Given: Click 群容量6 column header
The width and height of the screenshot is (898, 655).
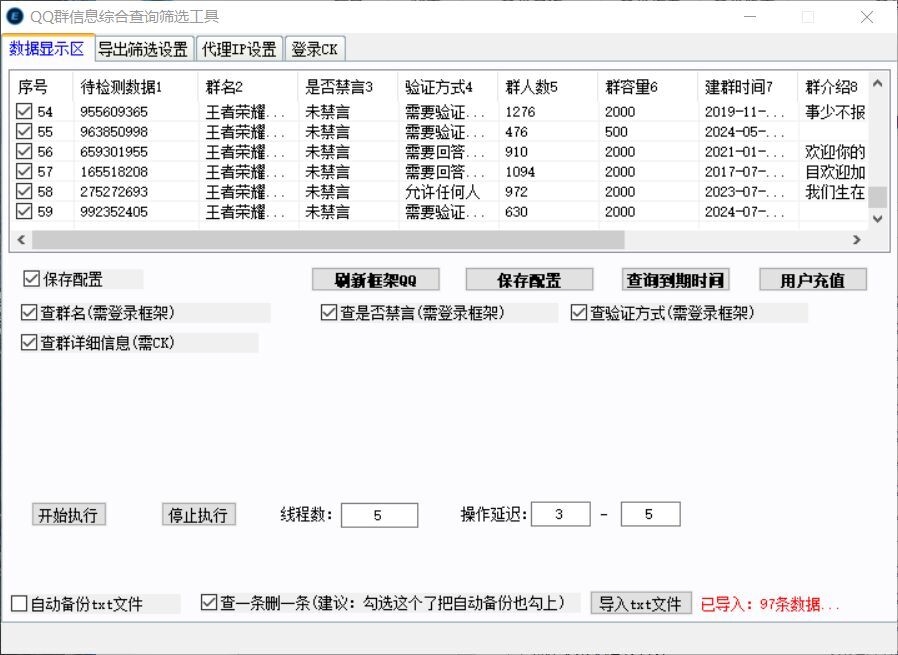Looking at the screenshot, I should tap(648, 87).
